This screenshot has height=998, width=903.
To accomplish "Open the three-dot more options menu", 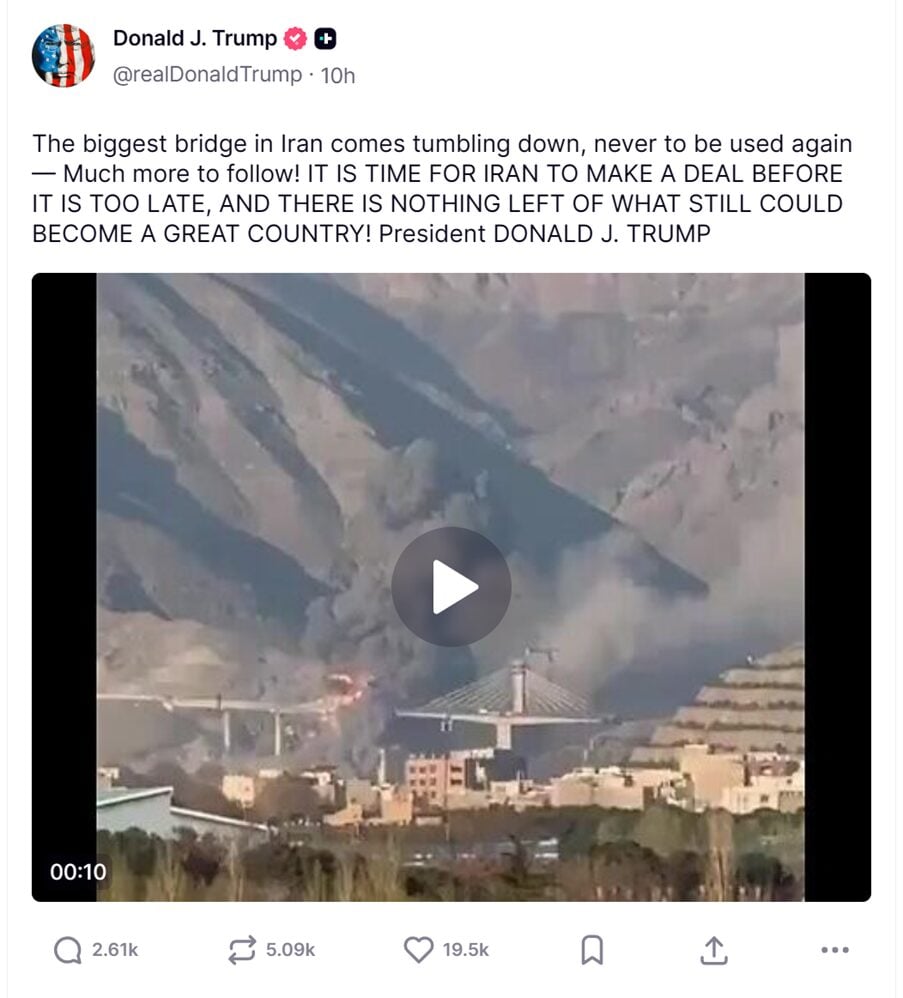I will [x=835, y=950].
